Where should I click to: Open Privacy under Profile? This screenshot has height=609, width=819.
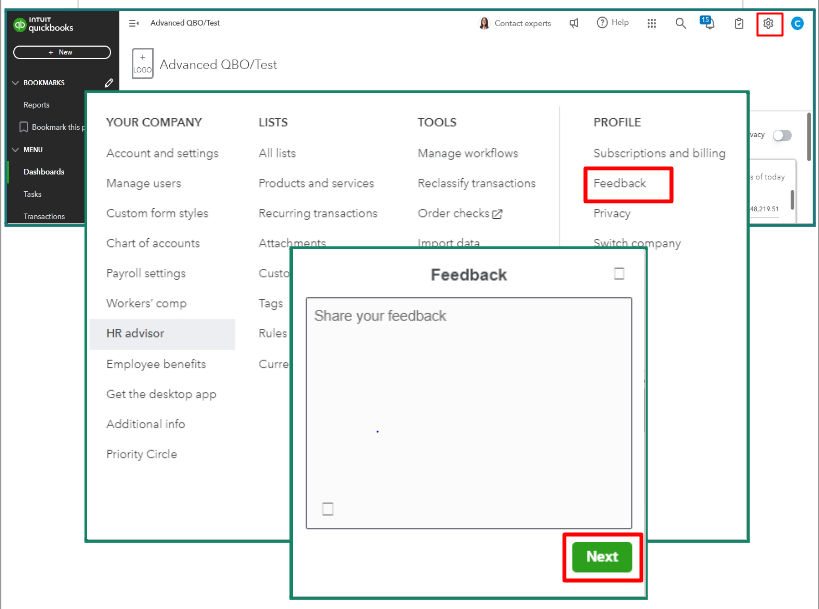click(612, 214)
